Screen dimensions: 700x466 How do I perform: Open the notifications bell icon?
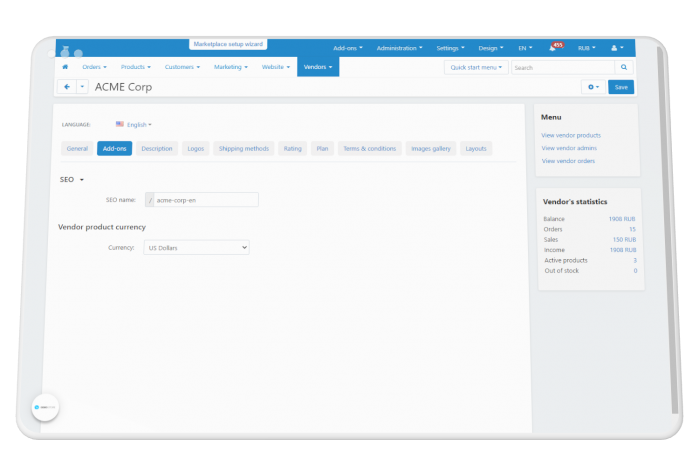click(552, 48)
